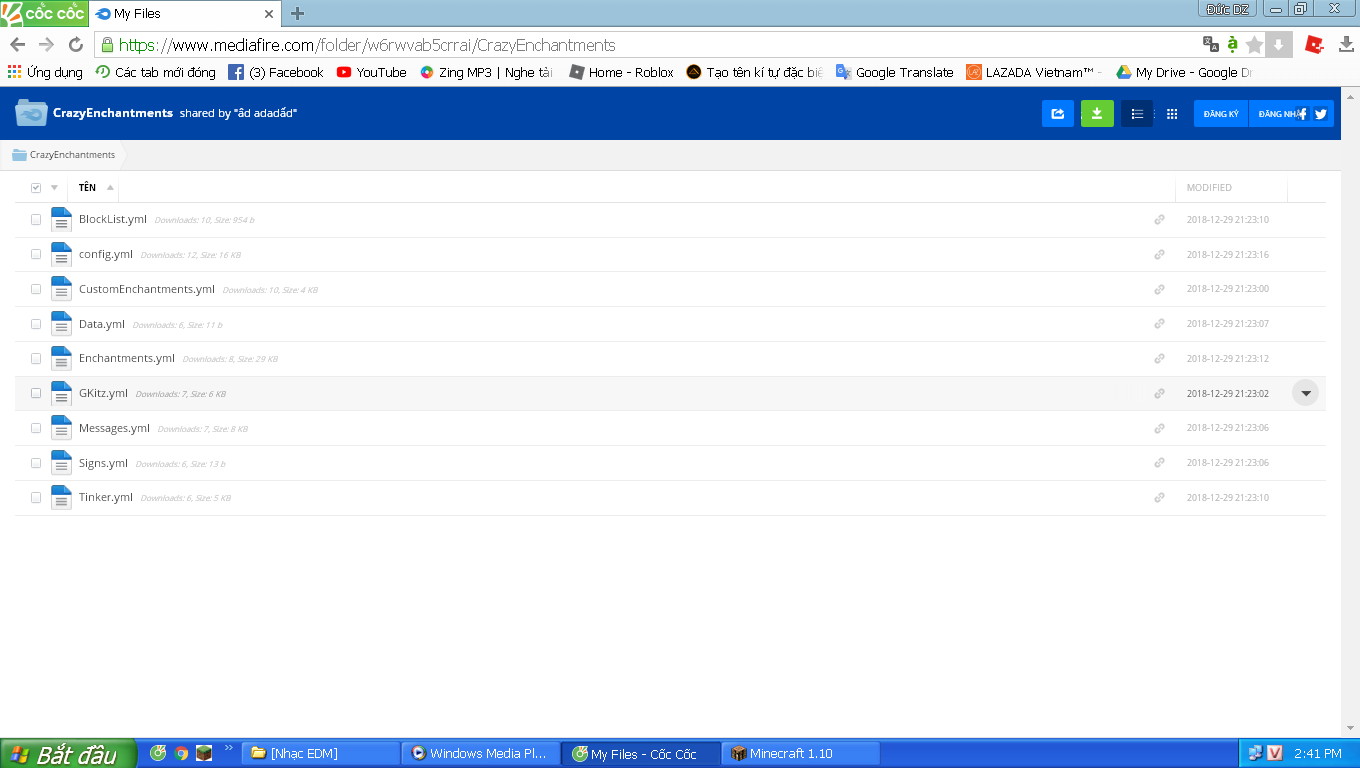Open a new browser tab
The image size is (1360, 768).
(297, 14)
